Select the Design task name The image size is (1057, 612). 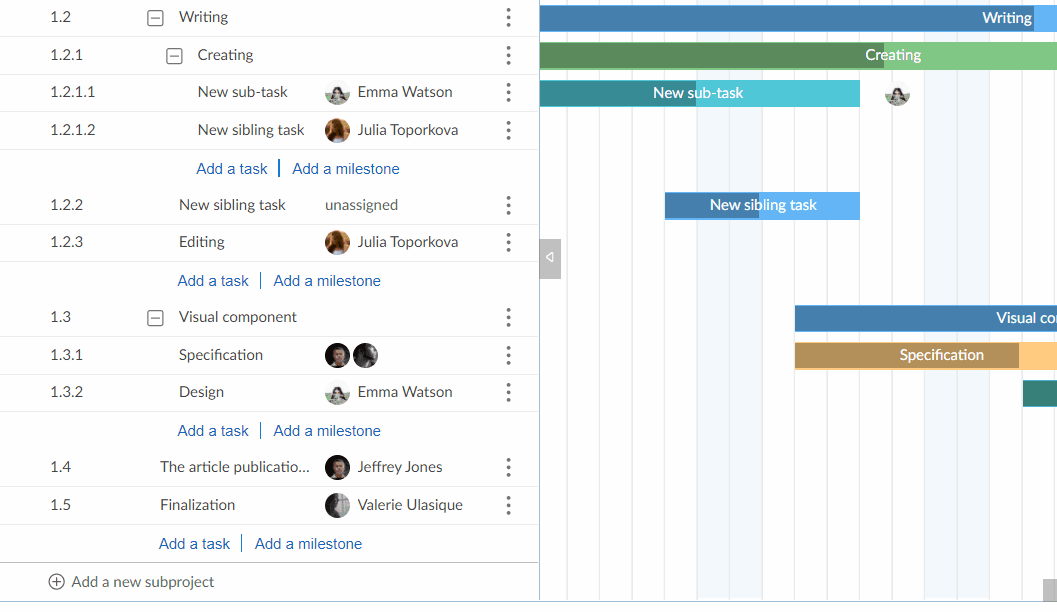[x=201, y=392]
